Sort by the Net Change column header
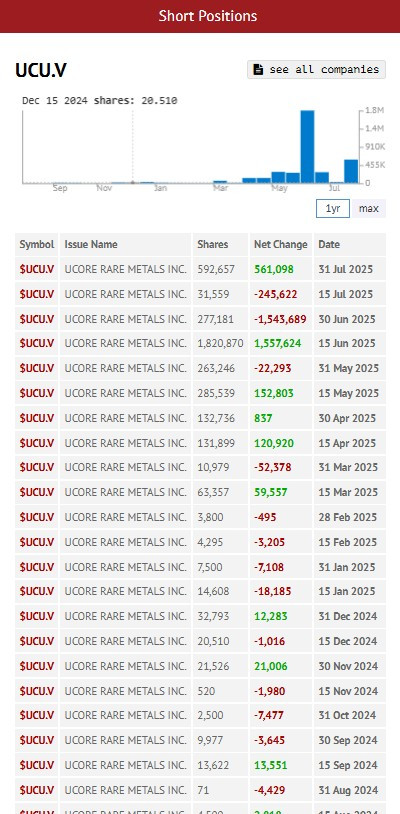This screenshot has height=814, width=400. click(281, 244)
